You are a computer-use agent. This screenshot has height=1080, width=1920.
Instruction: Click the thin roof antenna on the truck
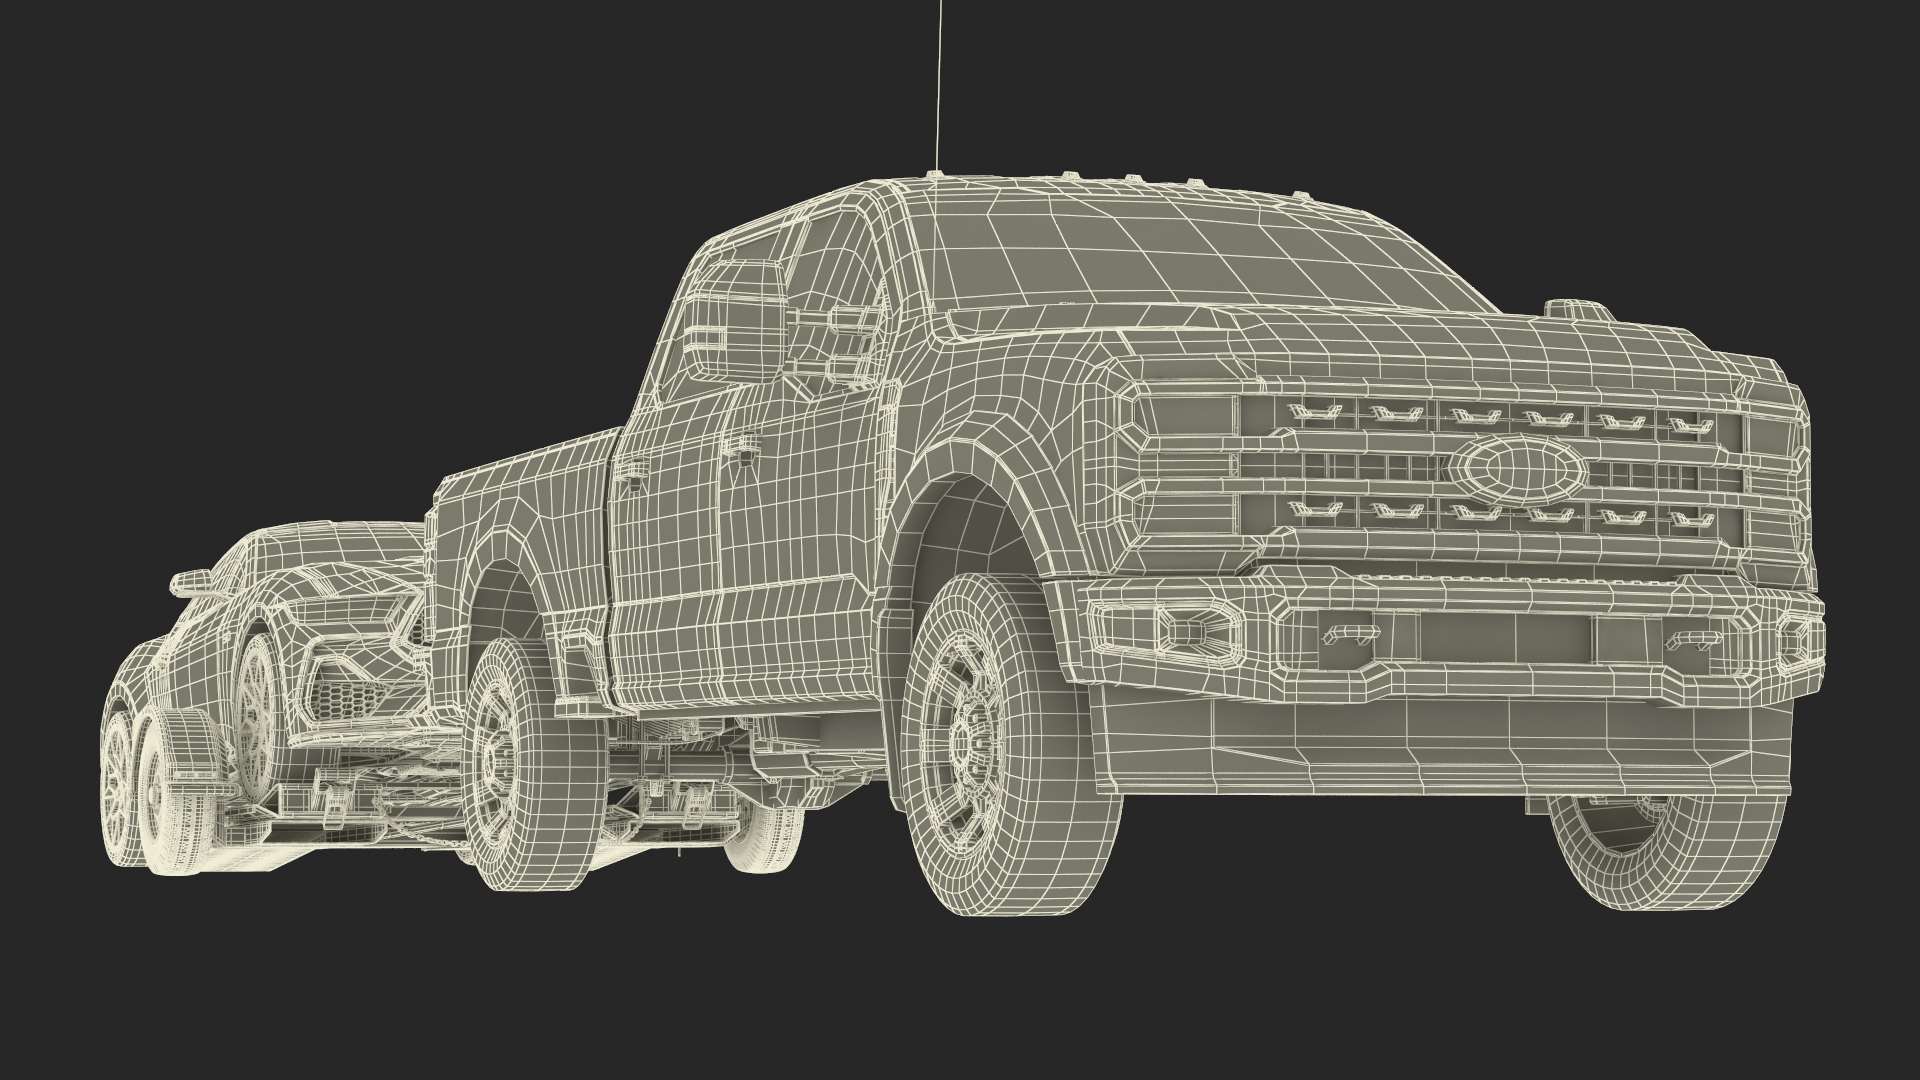(x=938, y=86)
